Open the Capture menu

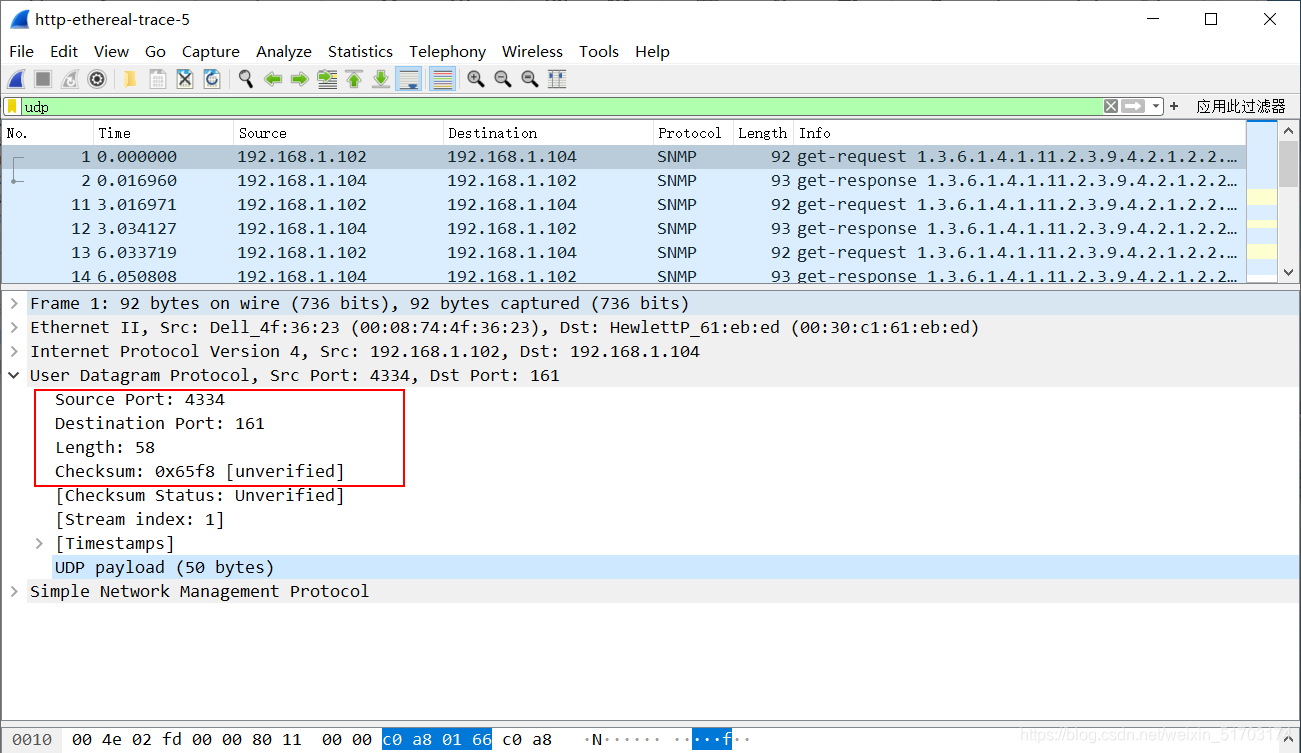click(211, 52)
